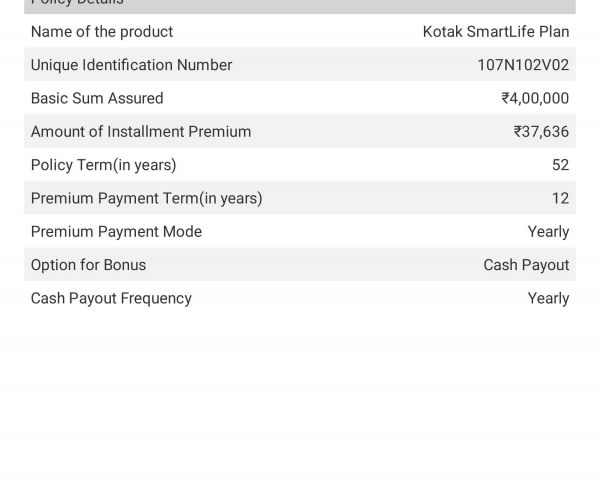Select the Policy Details header bar
The height and width of the screenshot is (480, 600).
300,7
